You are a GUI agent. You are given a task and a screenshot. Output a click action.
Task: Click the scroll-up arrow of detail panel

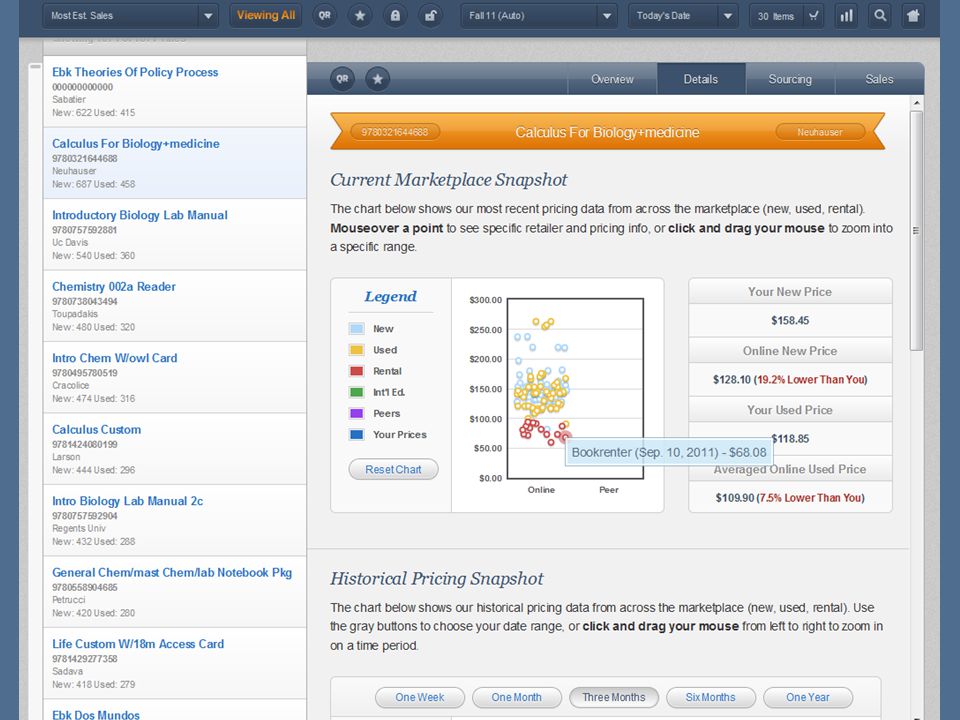(x=916, y=103)
